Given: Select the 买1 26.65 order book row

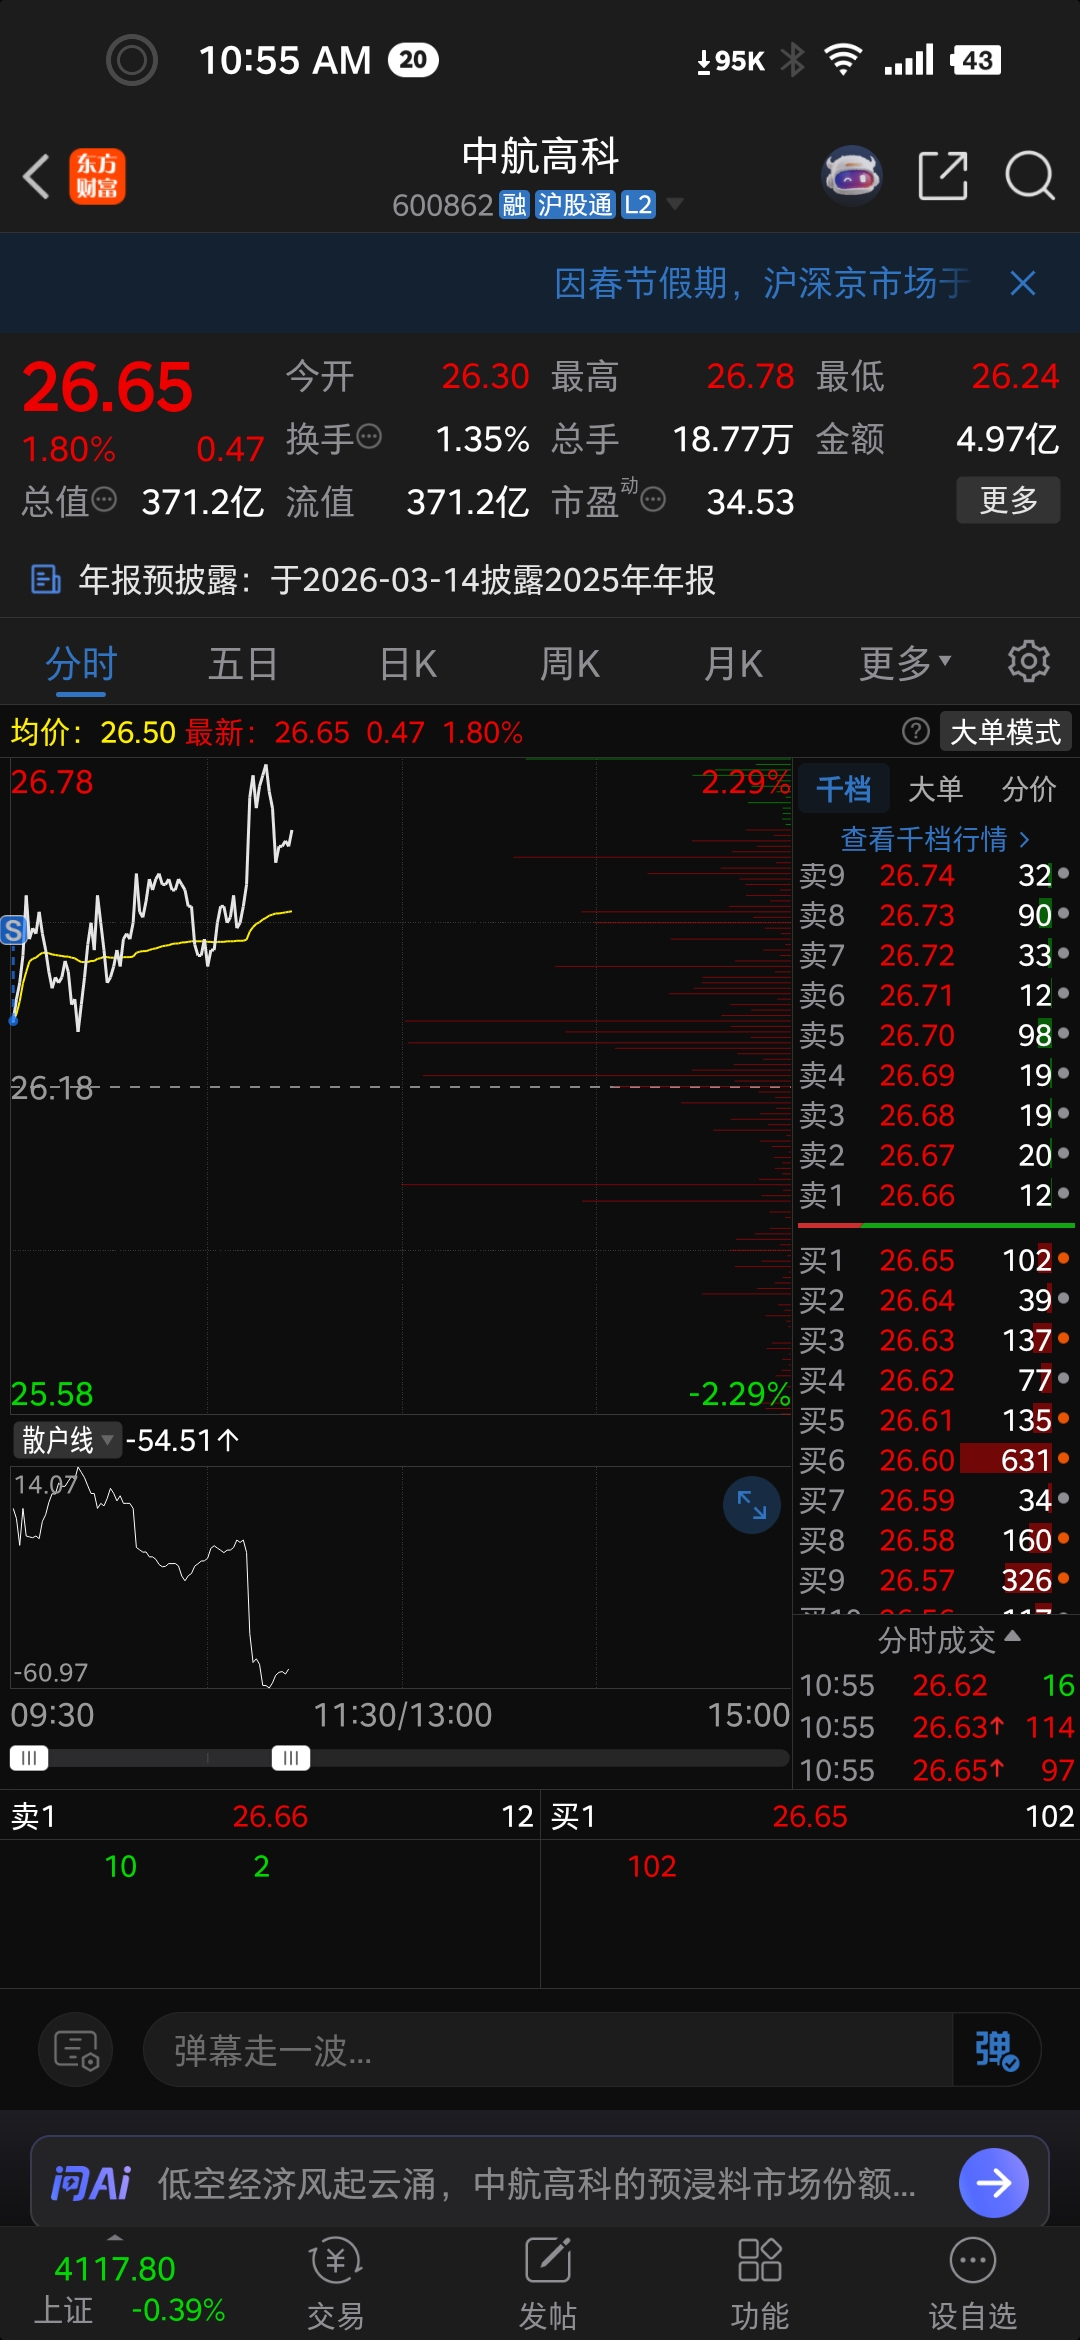Looking at the screenshot, I should point(935,1260).
